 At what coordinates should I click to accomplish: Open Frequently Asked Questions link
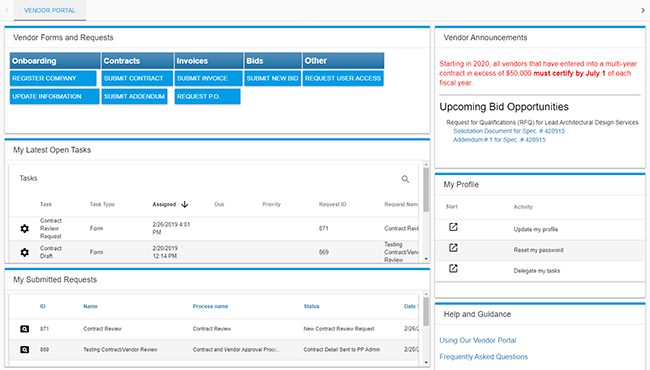tap(483, 357)
